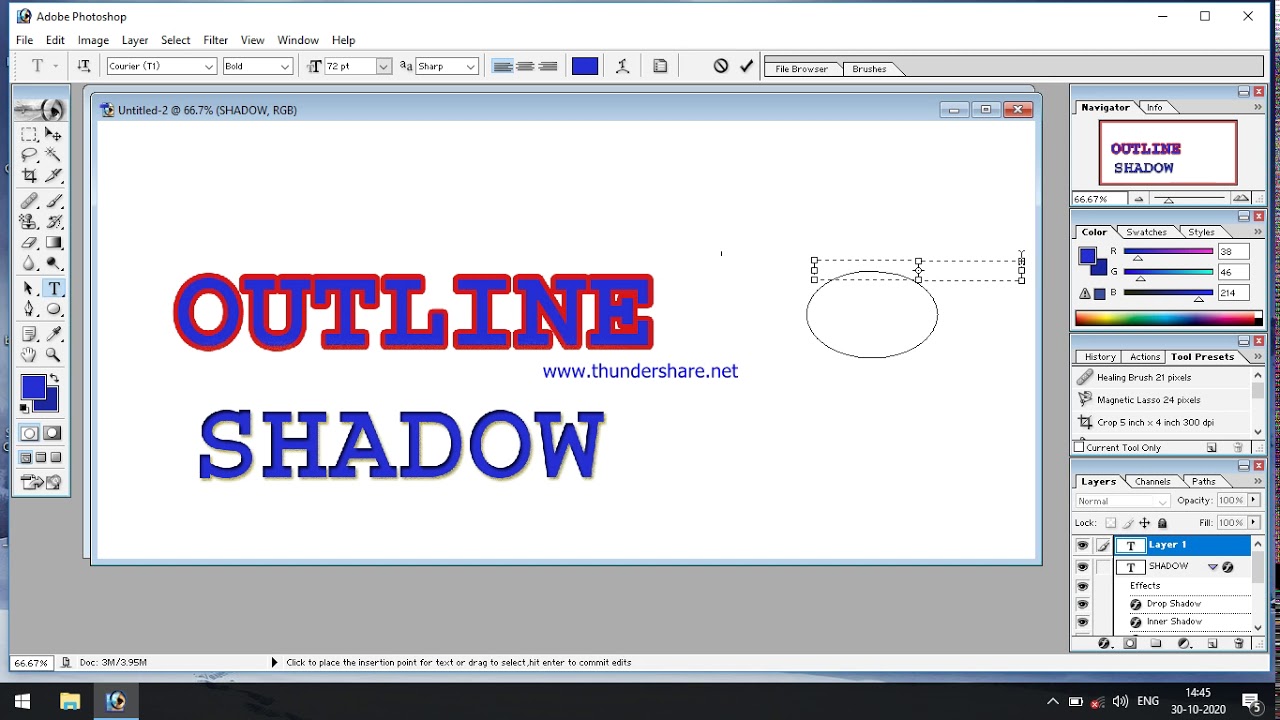Viewport: 1280px width, 720px height.
Task: Open the font size 72 pt dropdown
Action: tap(383, 66)
